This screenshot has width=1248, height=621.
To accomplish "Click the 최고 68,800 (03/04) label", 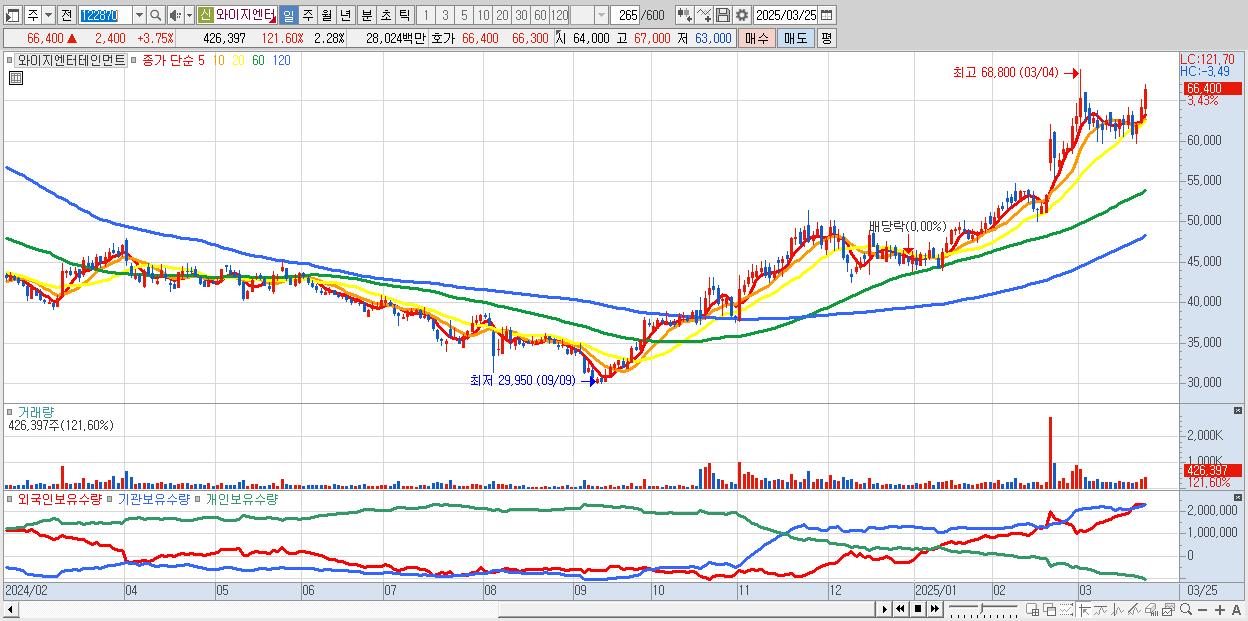I will [1005, 72].
